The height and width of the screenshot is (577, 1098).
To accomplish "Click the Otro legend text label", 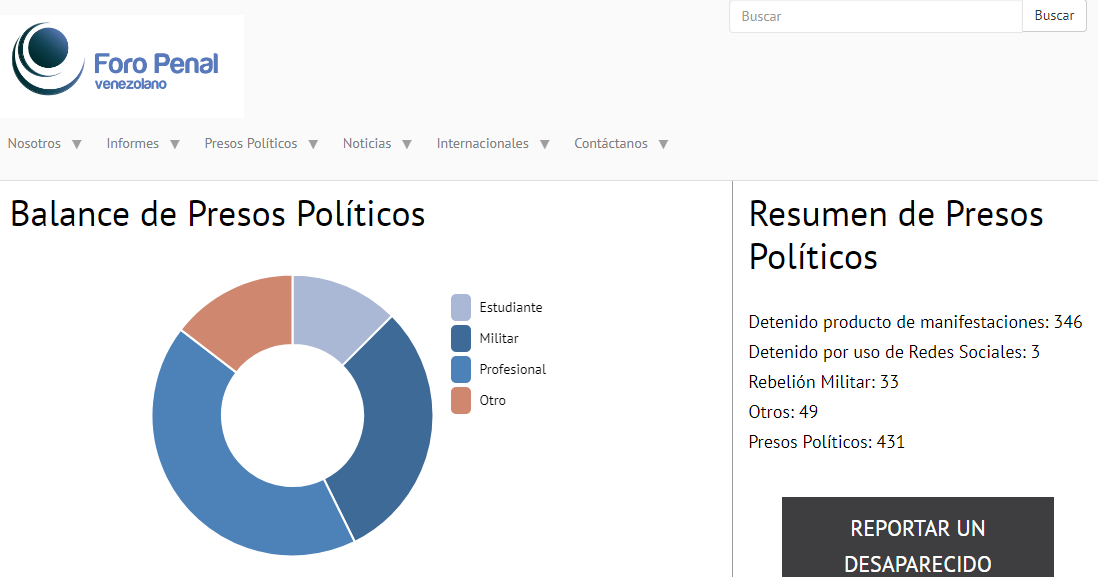I will pyautogui.click(x=492, y=400).
